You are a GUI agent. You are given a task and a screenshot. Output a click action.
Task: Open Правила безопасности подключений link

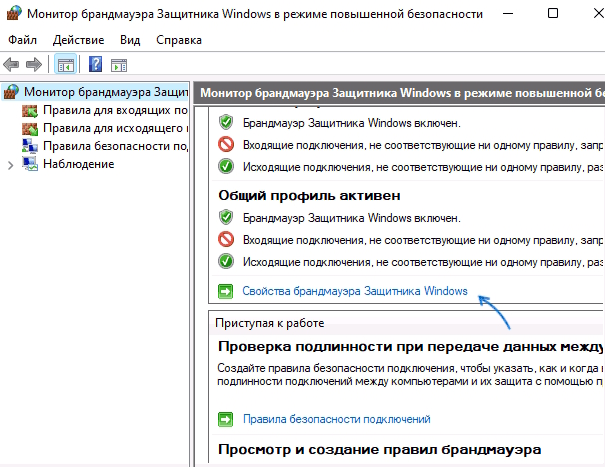(336, 419)
